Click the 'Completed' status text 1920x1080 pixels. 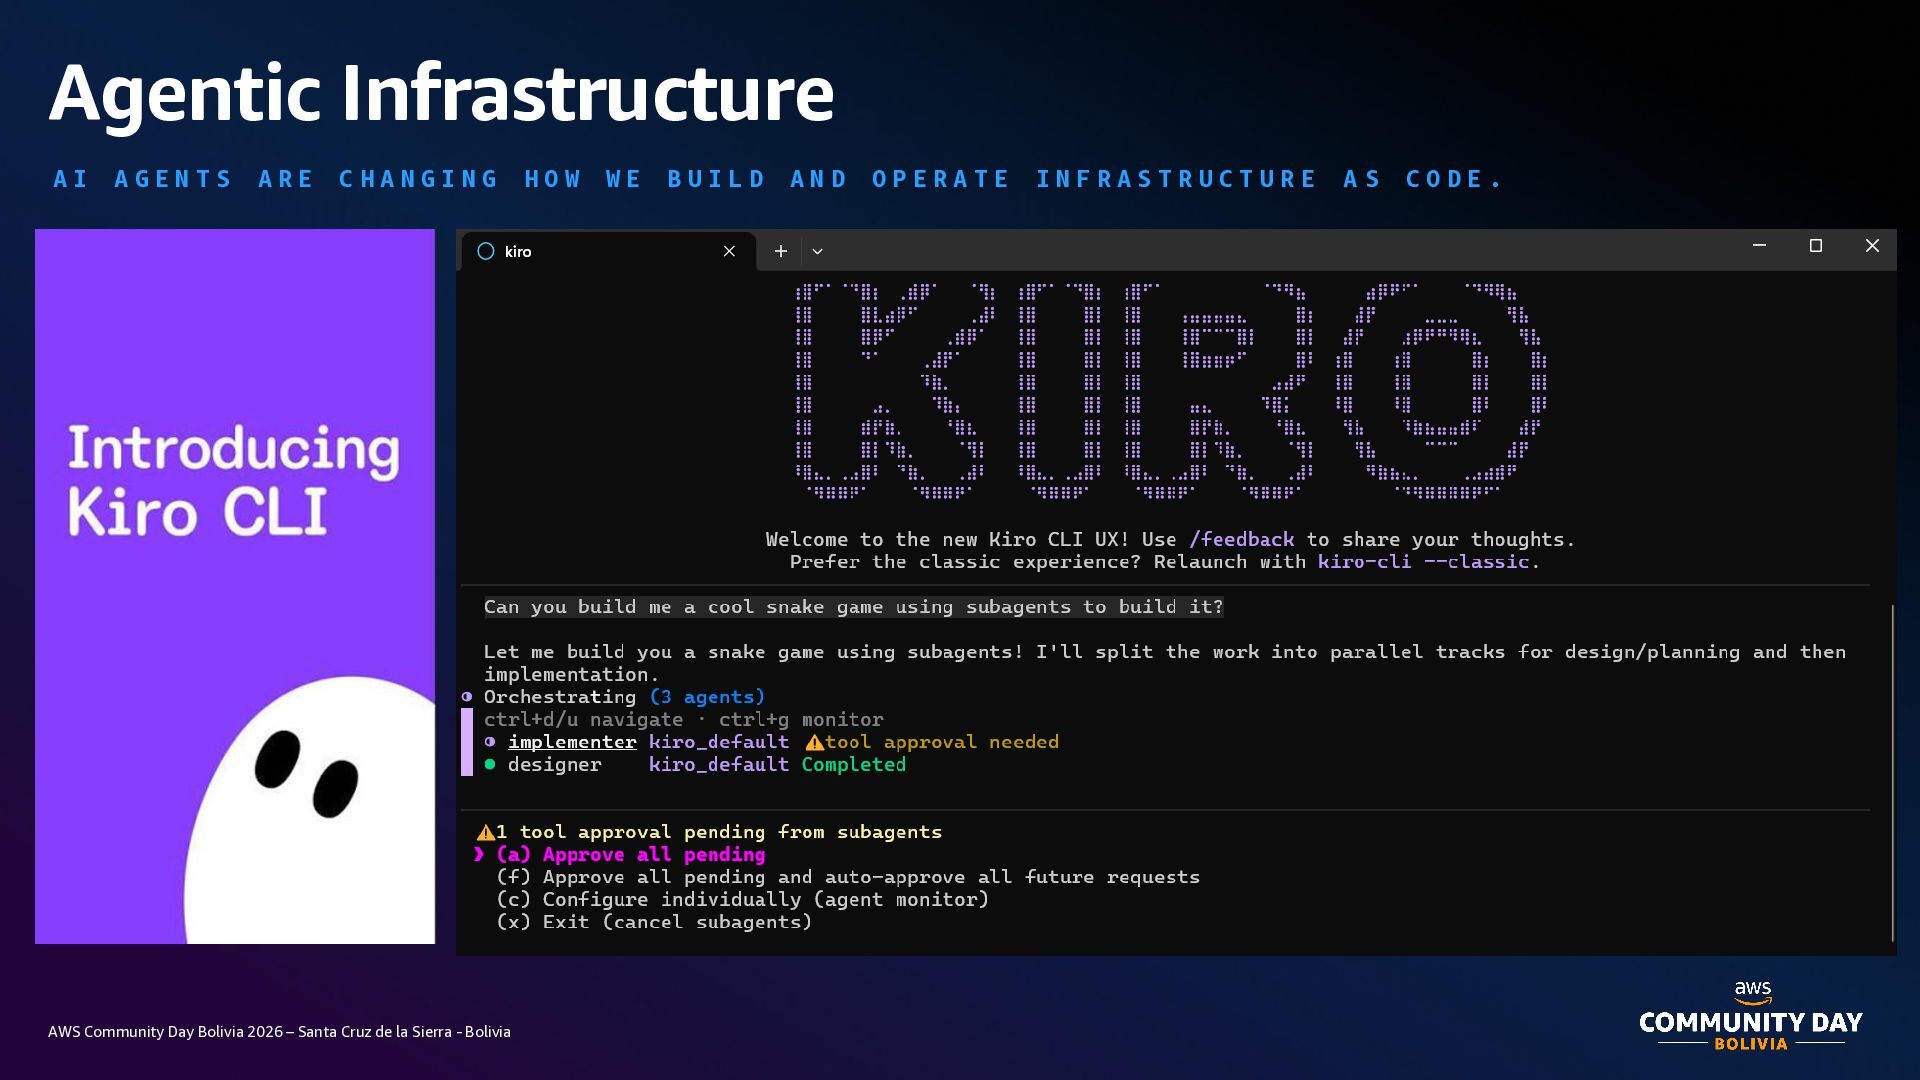[x=854, y=765]
